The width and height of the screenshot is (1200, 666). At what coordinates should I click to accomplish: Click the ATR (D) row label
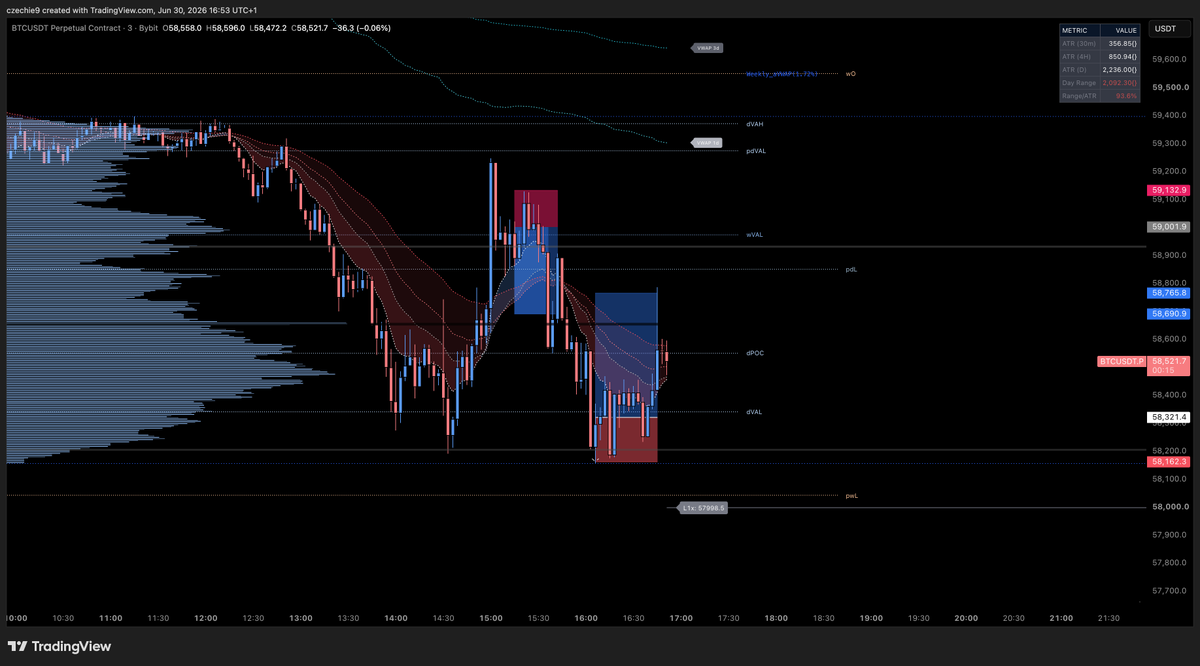pyautogui.click(x=1074, y=69)
